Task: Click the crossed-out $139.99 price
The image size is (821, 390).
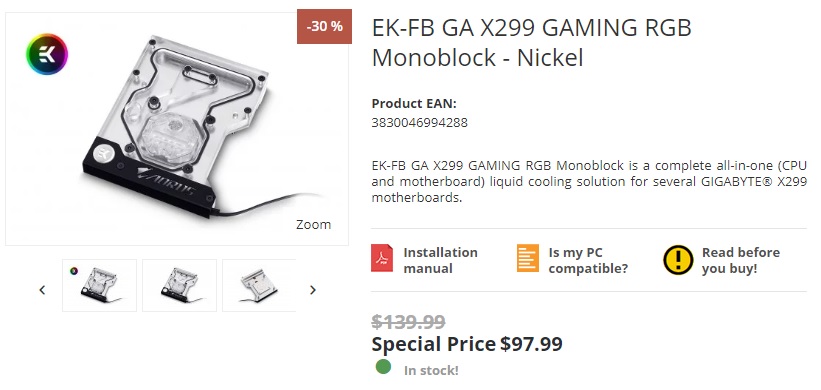Action: [408, 321]
